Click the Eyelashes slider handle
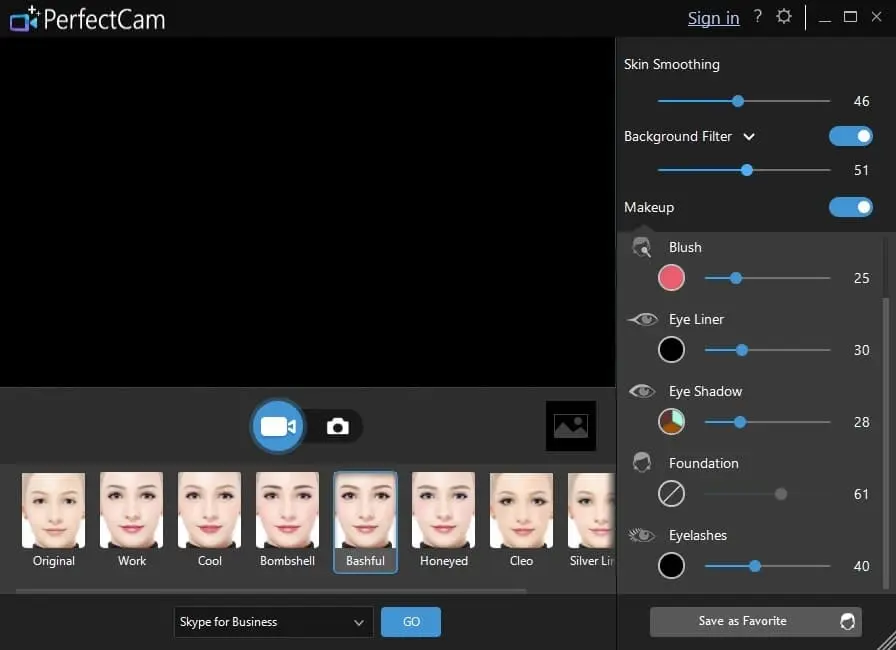 (755, 566)
